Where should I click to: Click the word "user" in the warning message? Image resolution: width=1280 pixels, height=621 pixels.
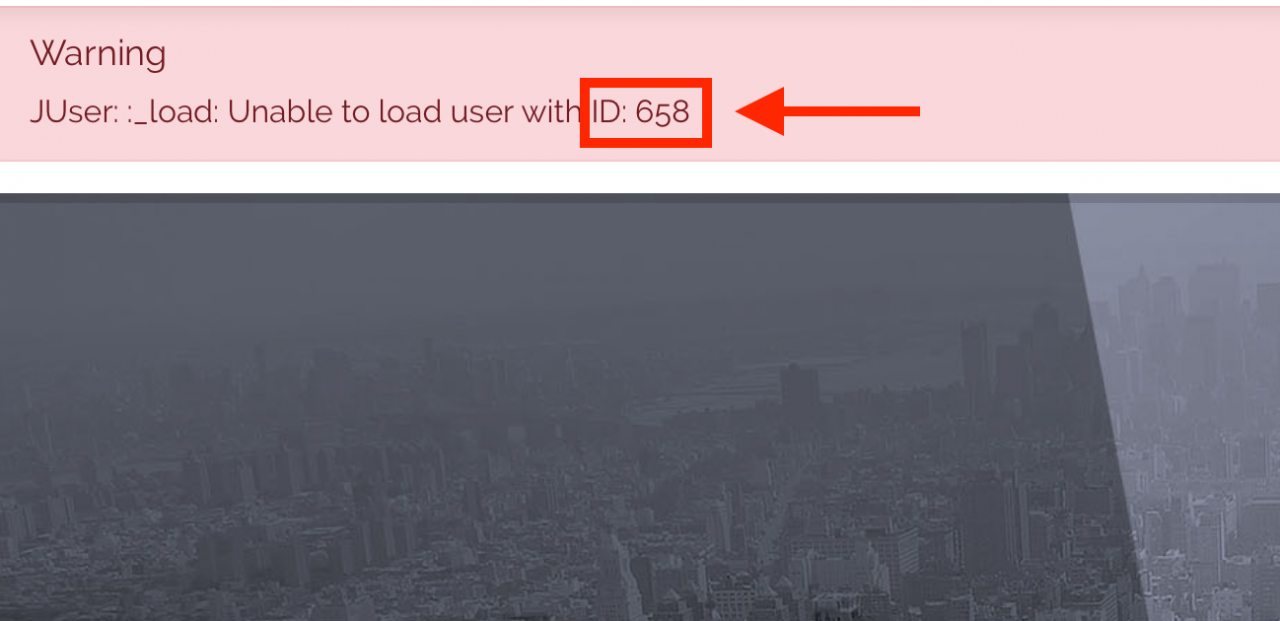pos(483,113)
